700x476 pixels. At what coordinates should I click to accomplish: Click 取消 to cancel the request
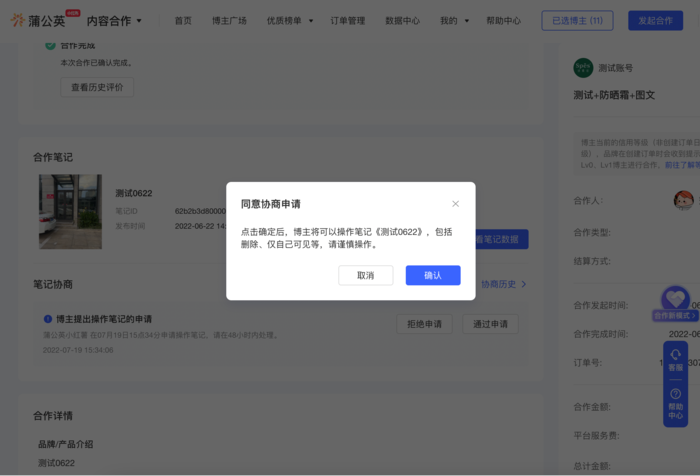tap(365, 275)
